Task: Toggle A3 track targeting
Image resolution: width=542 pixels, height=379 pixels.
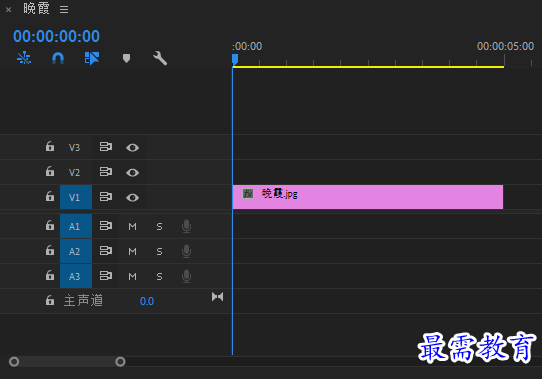Action: (76, 276)
